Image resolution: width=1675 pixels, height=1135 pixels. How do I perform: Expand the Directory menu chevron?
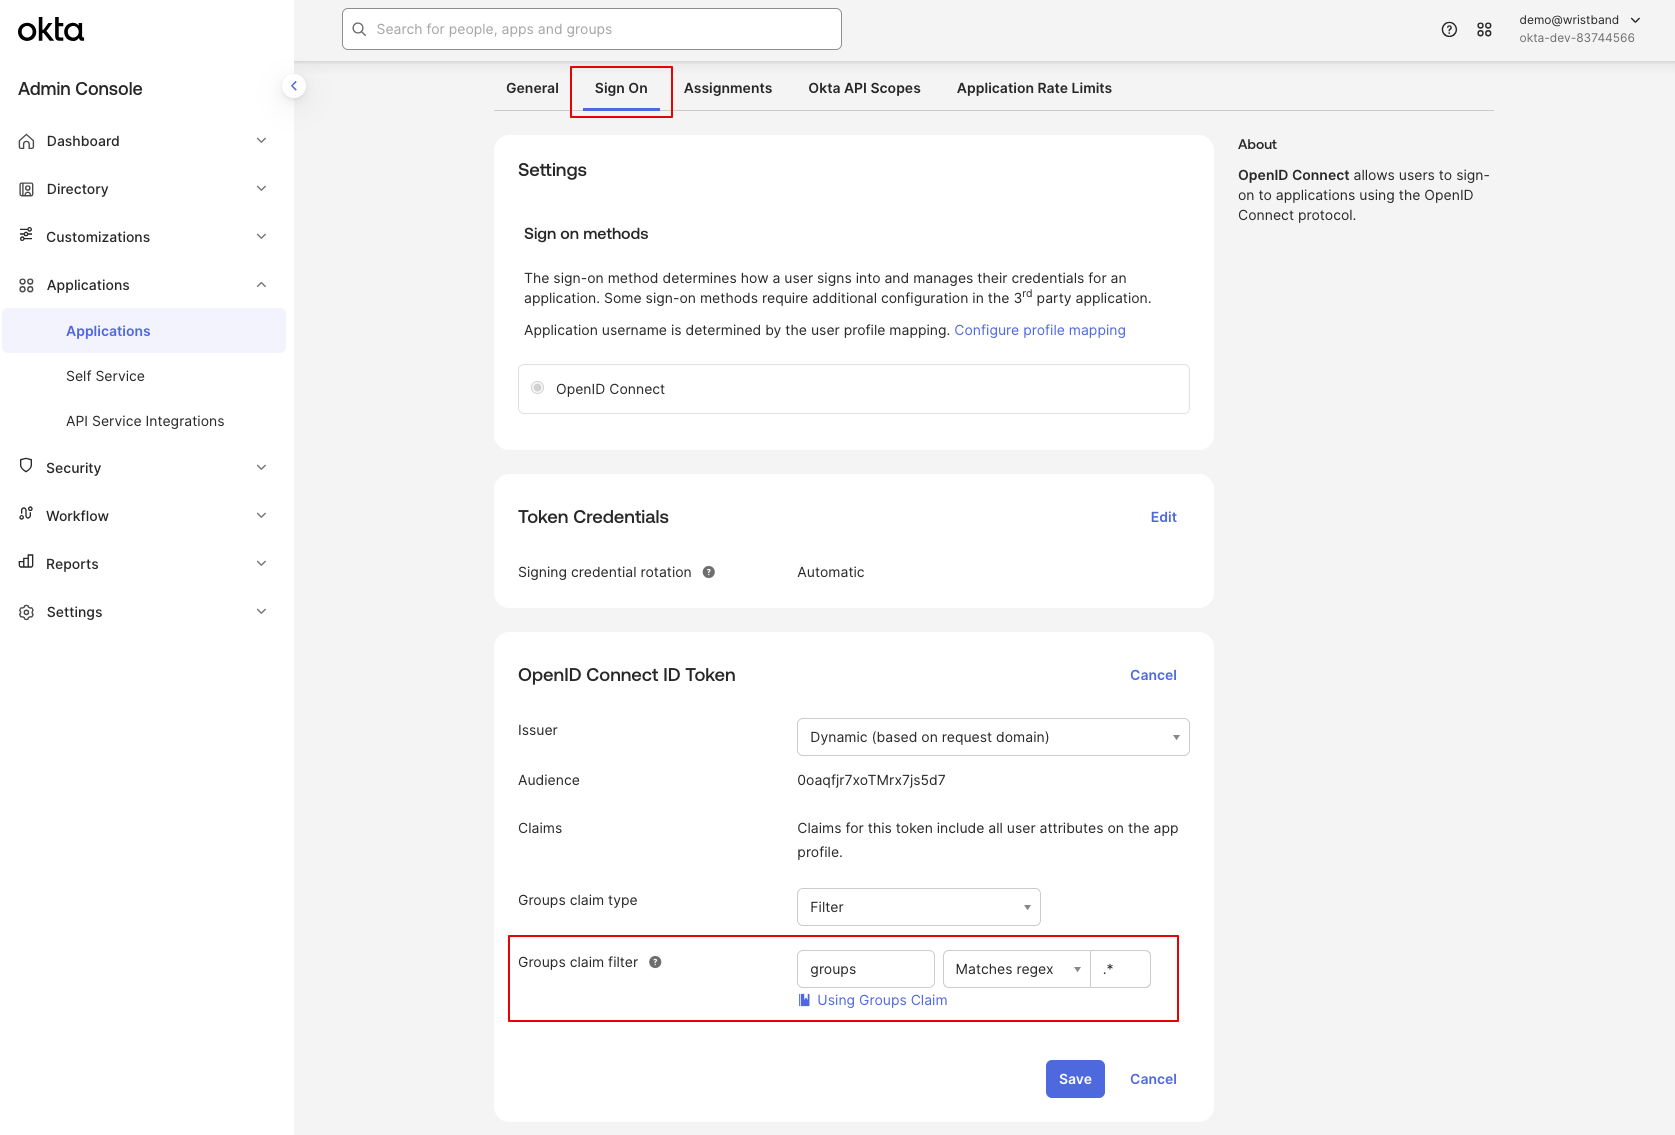pos(261,189)
